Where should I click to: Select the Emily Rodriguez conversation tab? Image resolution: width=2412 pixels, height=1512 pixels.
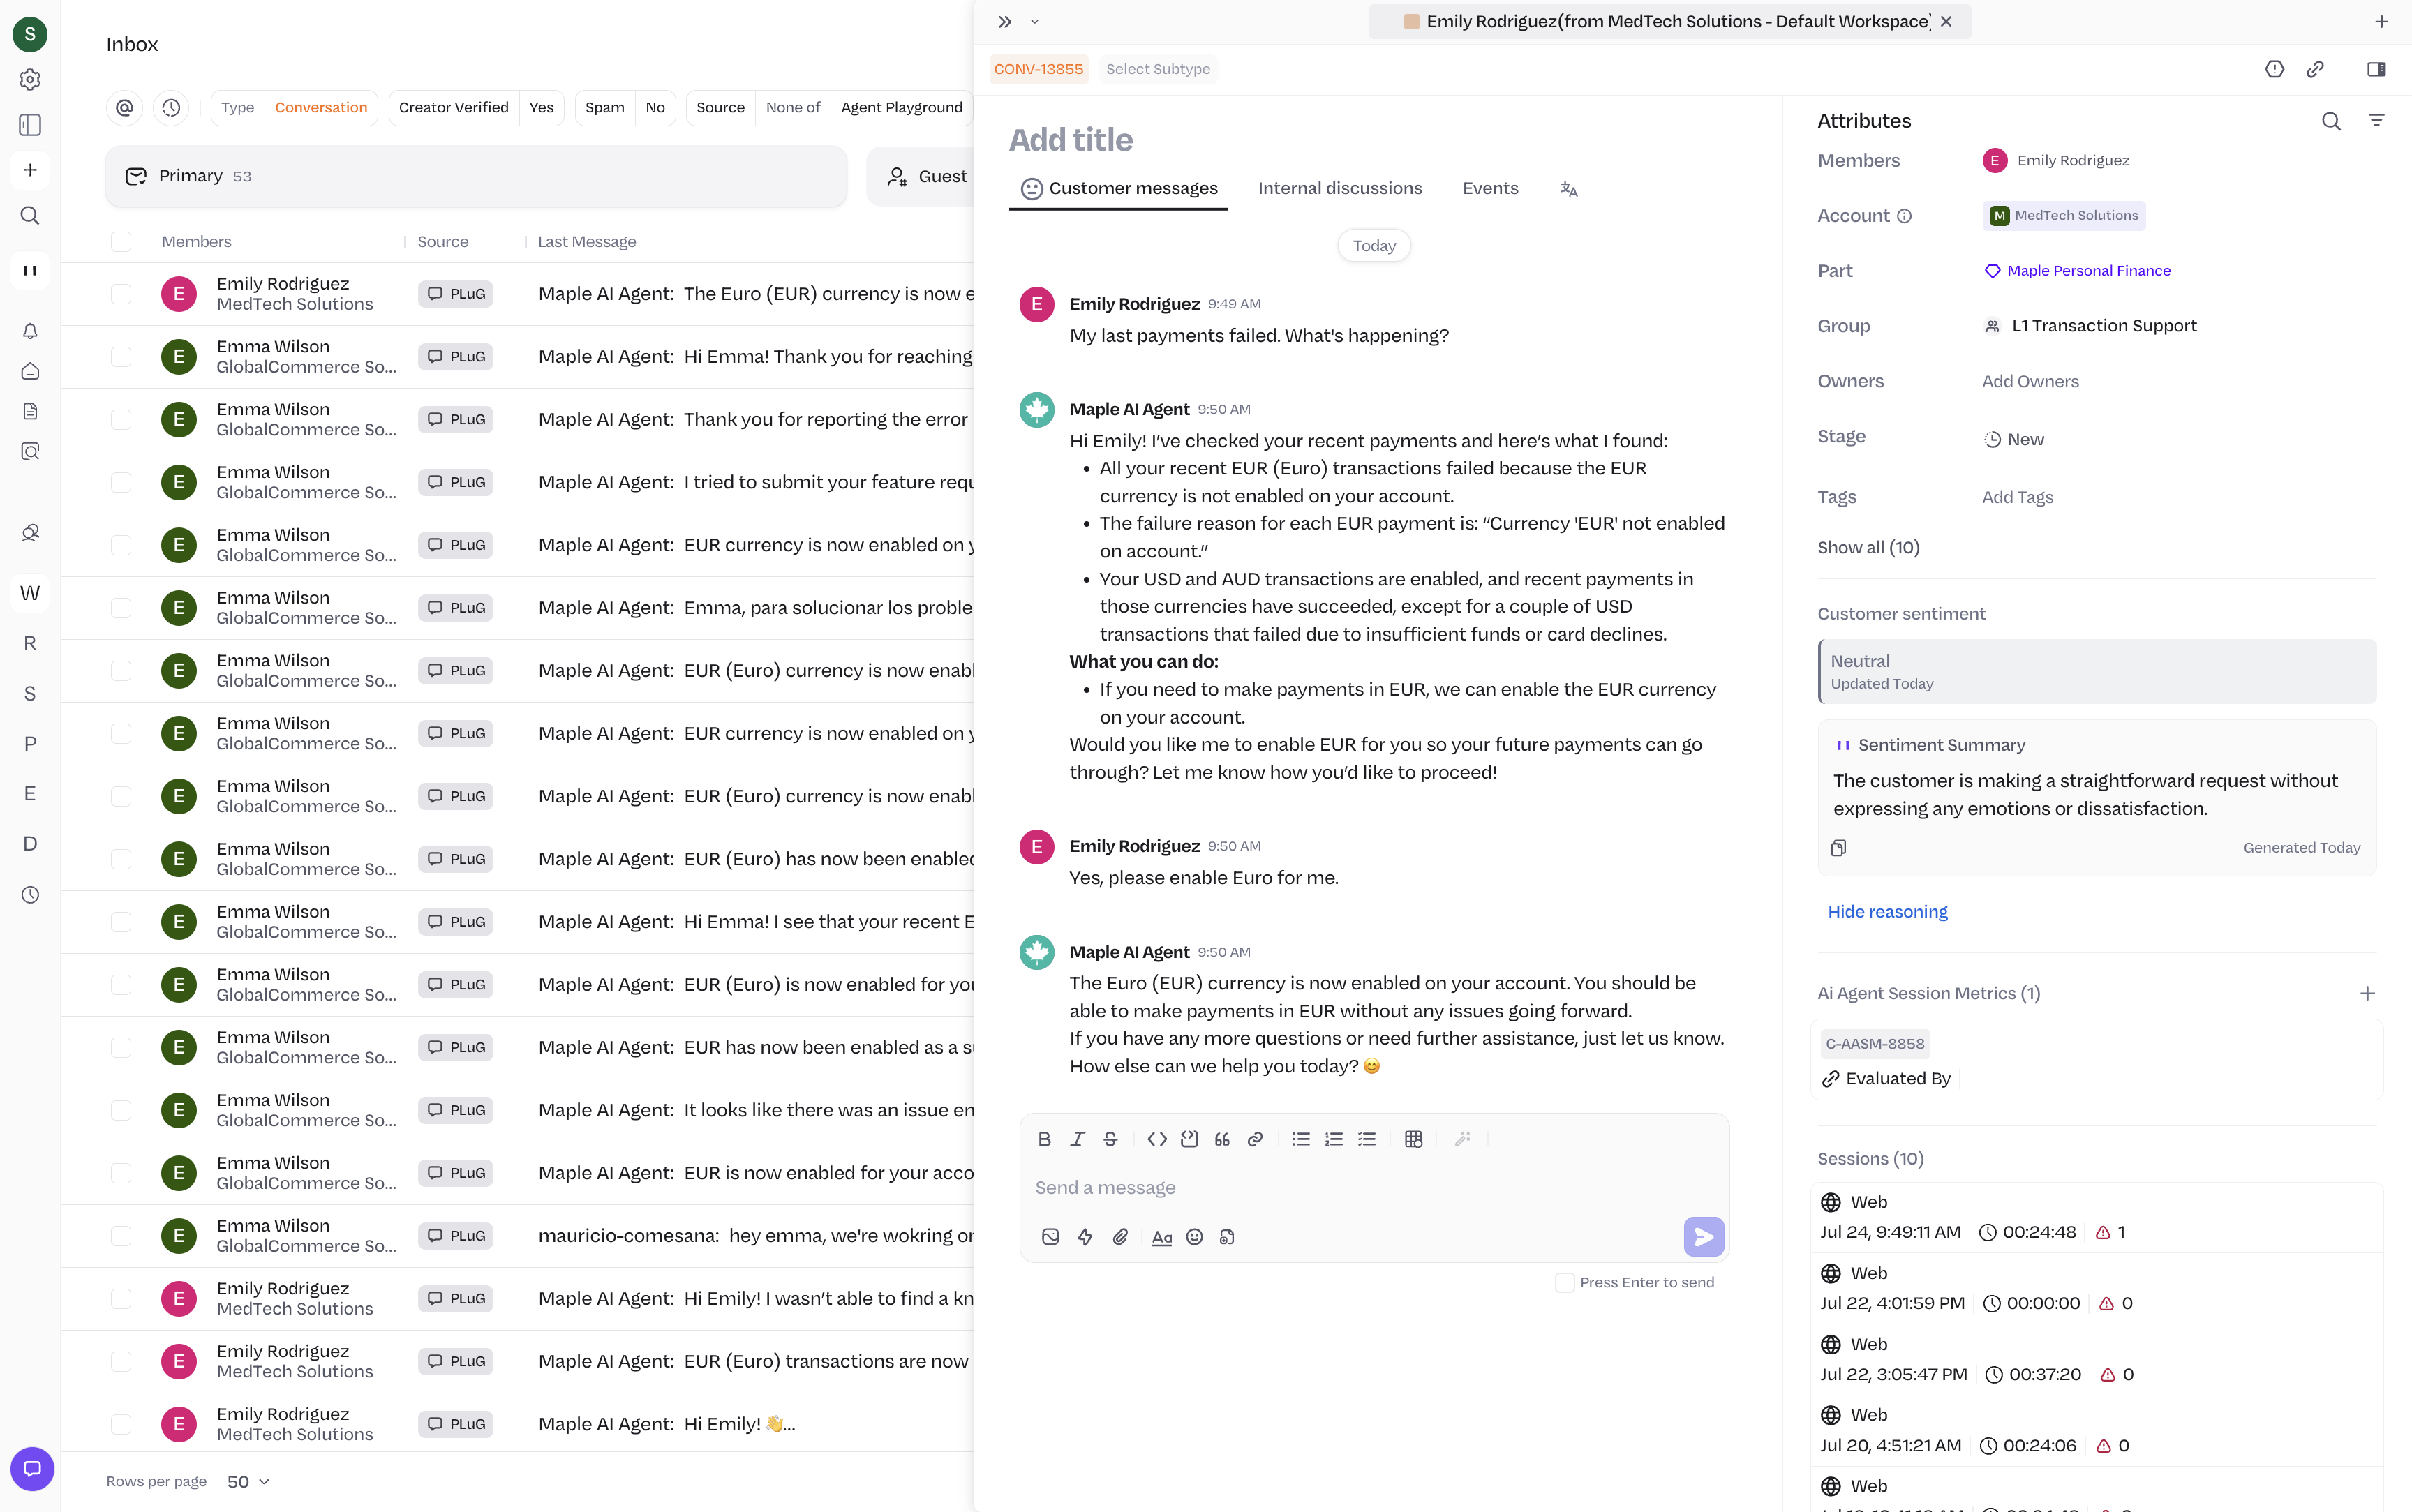click(x=1668, y=22)
